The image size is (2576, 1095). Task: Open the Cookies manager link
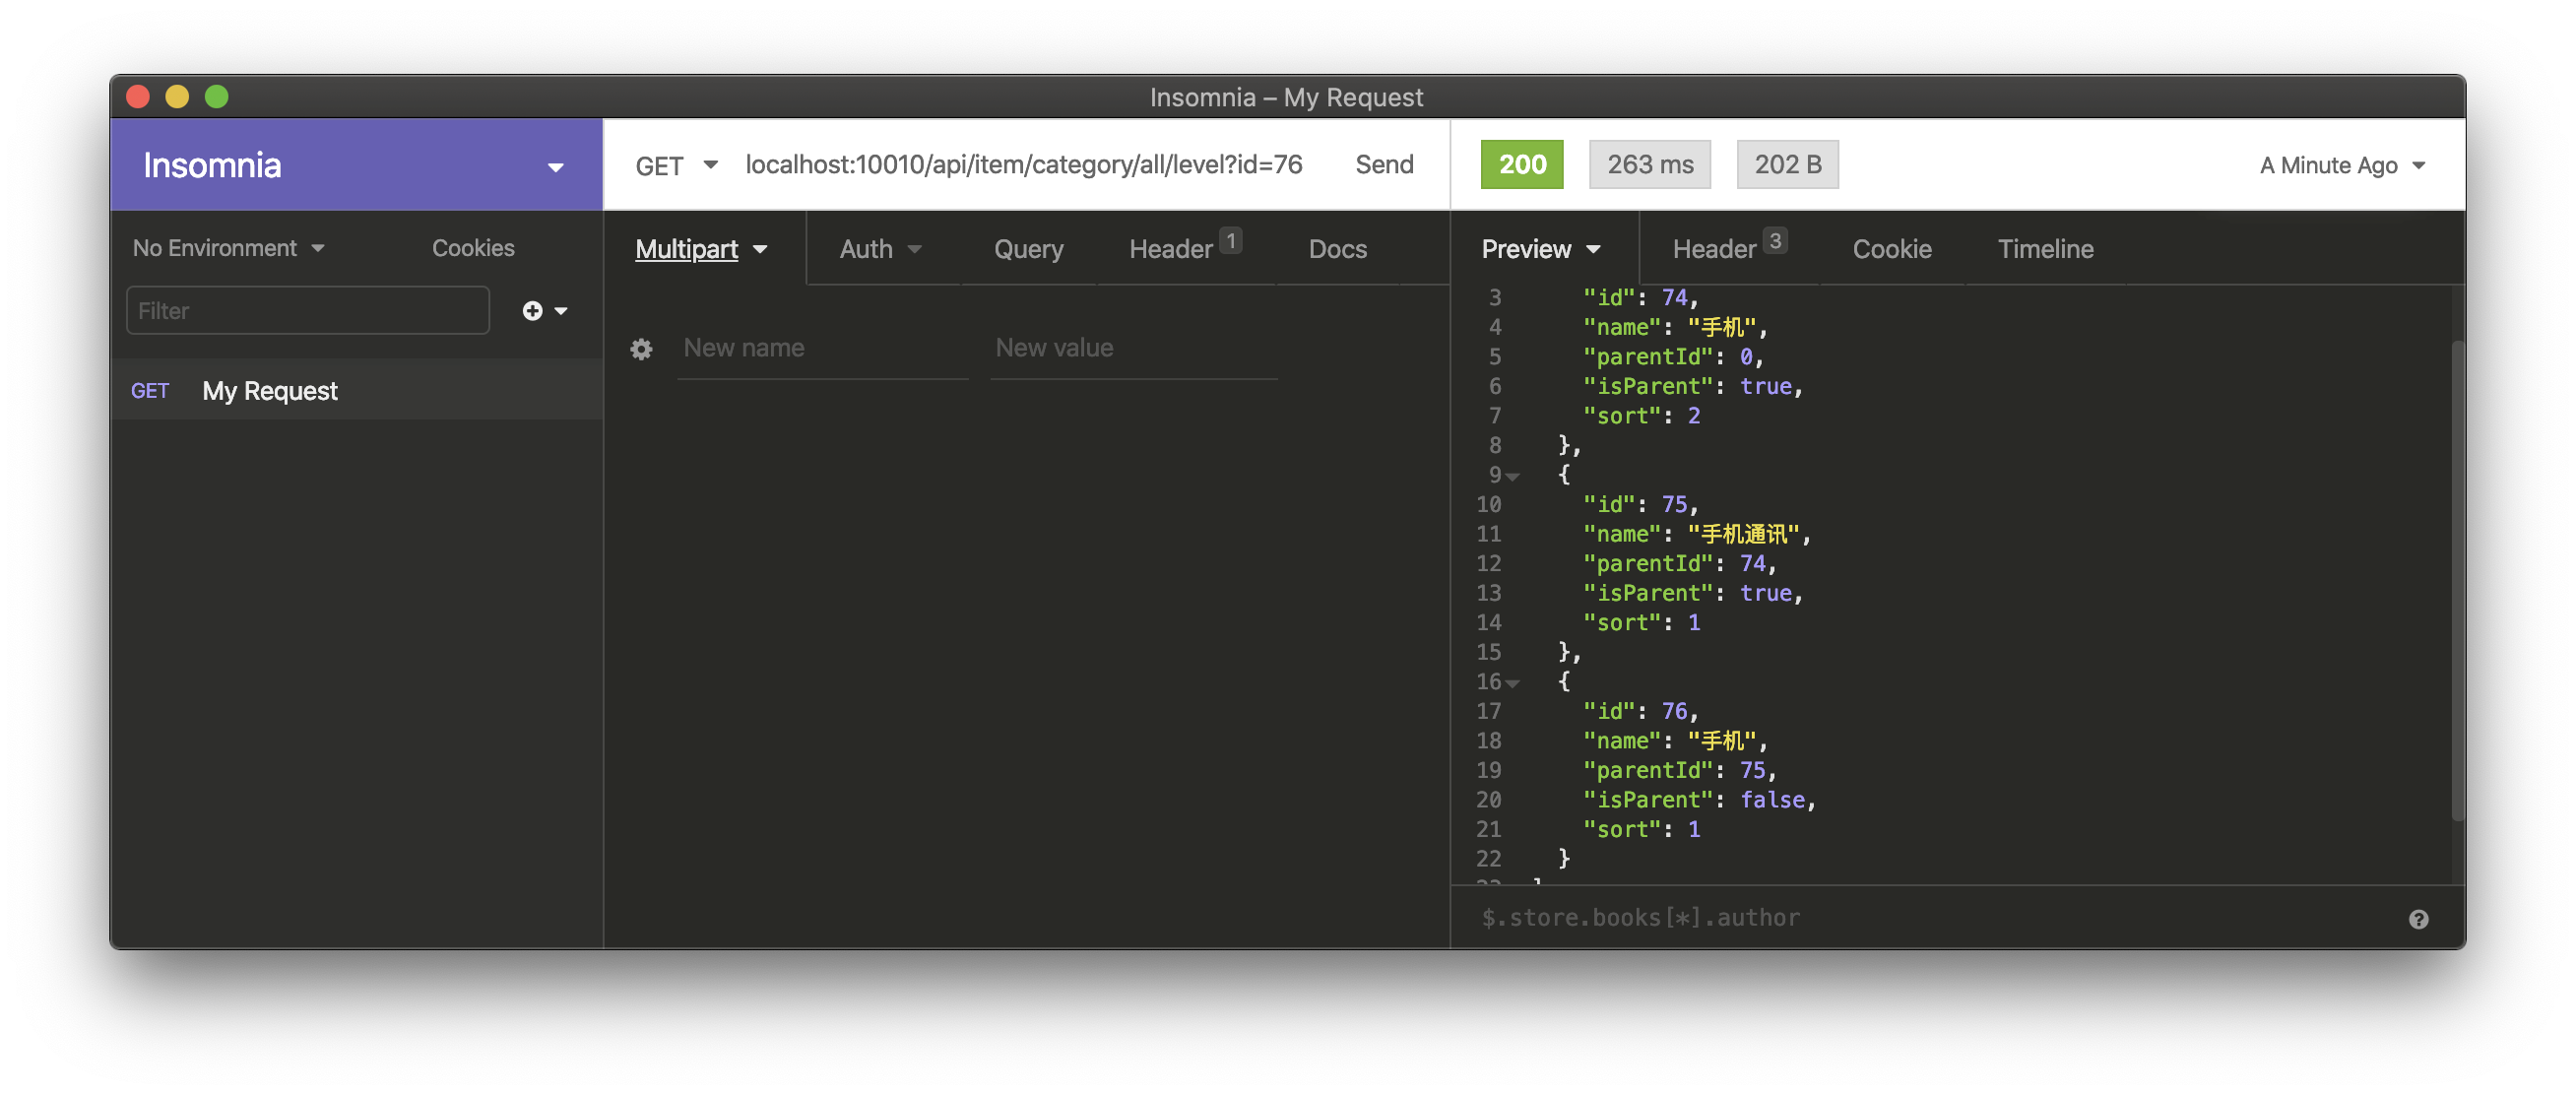click(x=473, y=248)
